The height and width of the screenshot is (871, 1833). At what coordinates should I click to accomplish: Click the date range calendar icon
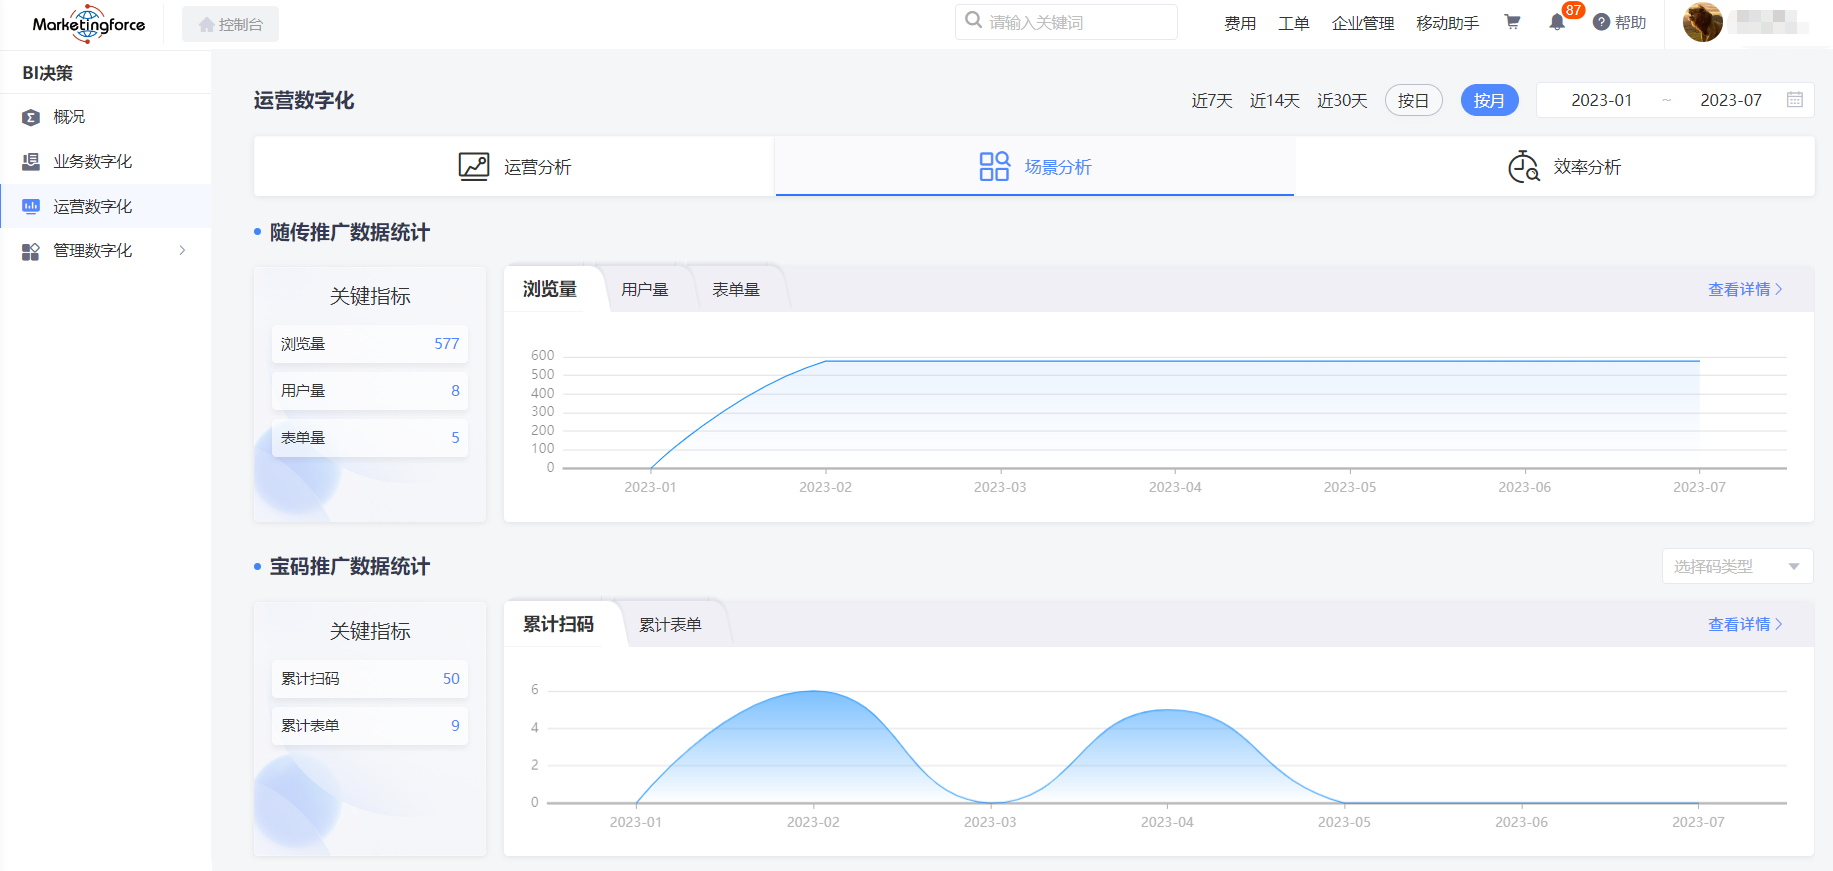point(1795,100)
